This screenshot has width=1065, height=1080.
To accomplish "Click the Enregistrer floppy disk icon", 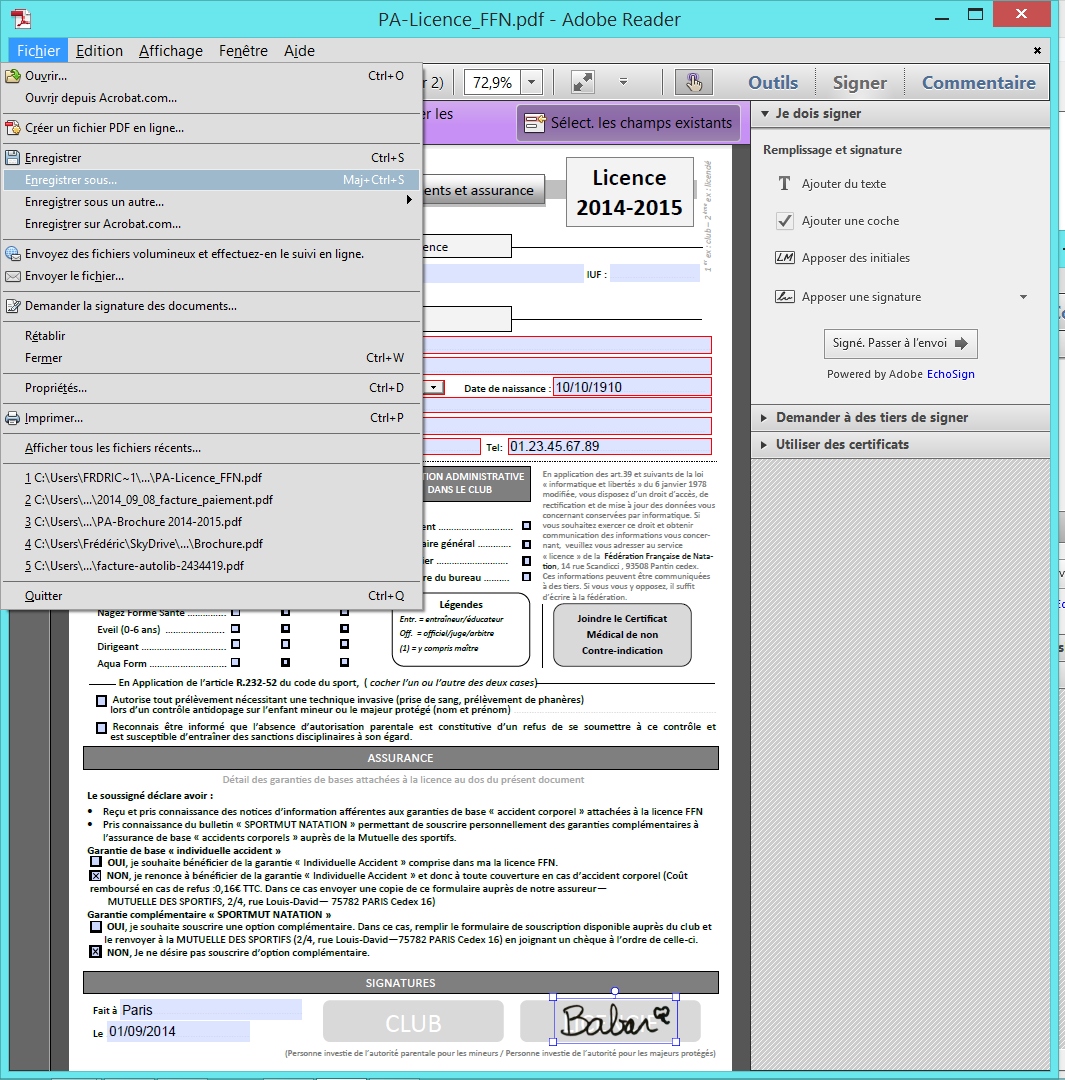I will pos(12,158).
